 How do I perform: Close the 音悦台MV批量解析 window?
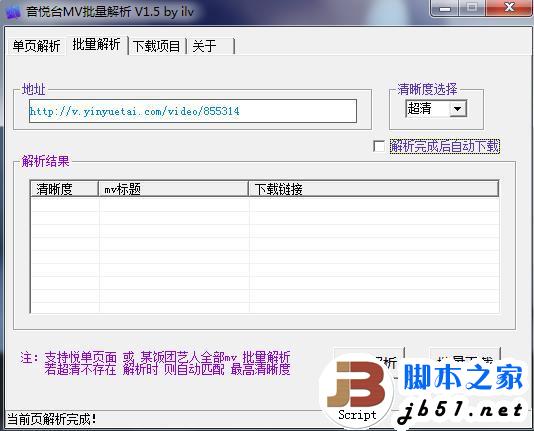click(x=509, y=8)
